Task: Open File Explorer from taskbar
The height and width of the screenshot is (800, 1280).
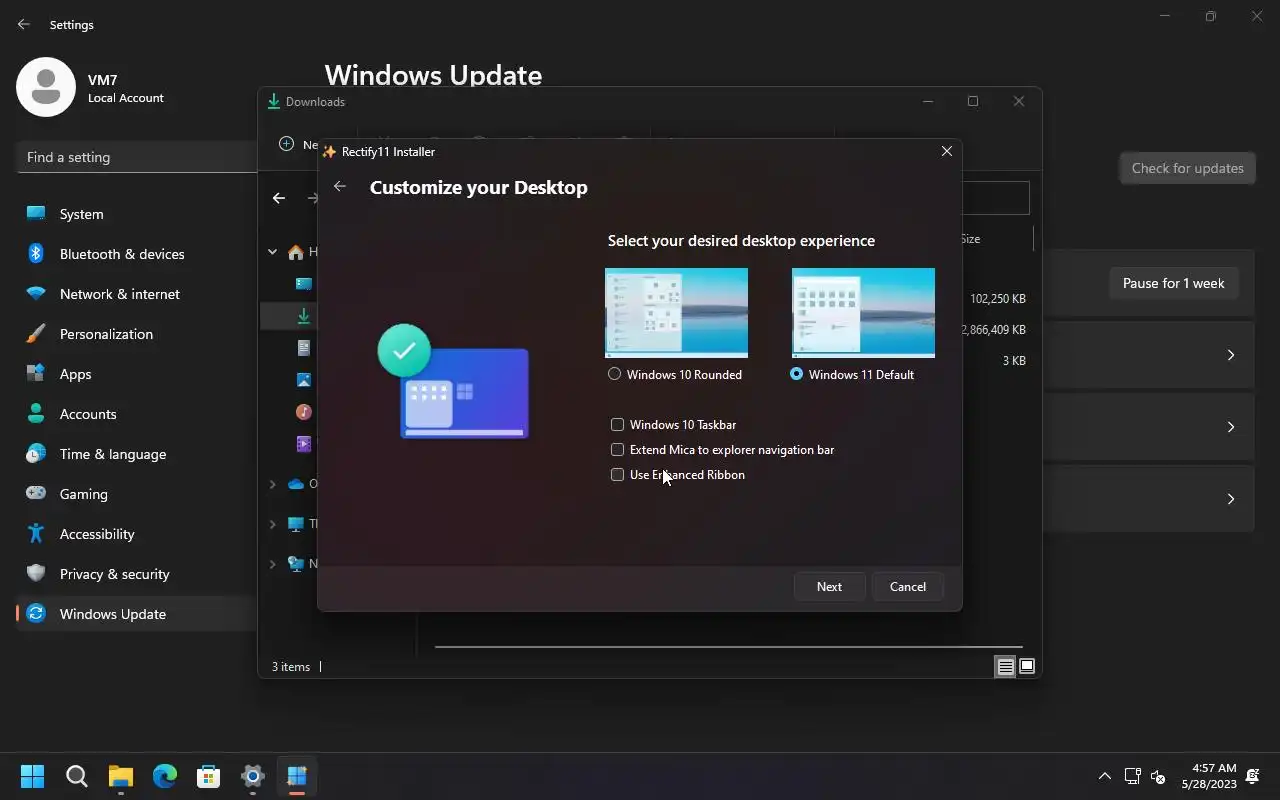Action: (x=120, y=777)
